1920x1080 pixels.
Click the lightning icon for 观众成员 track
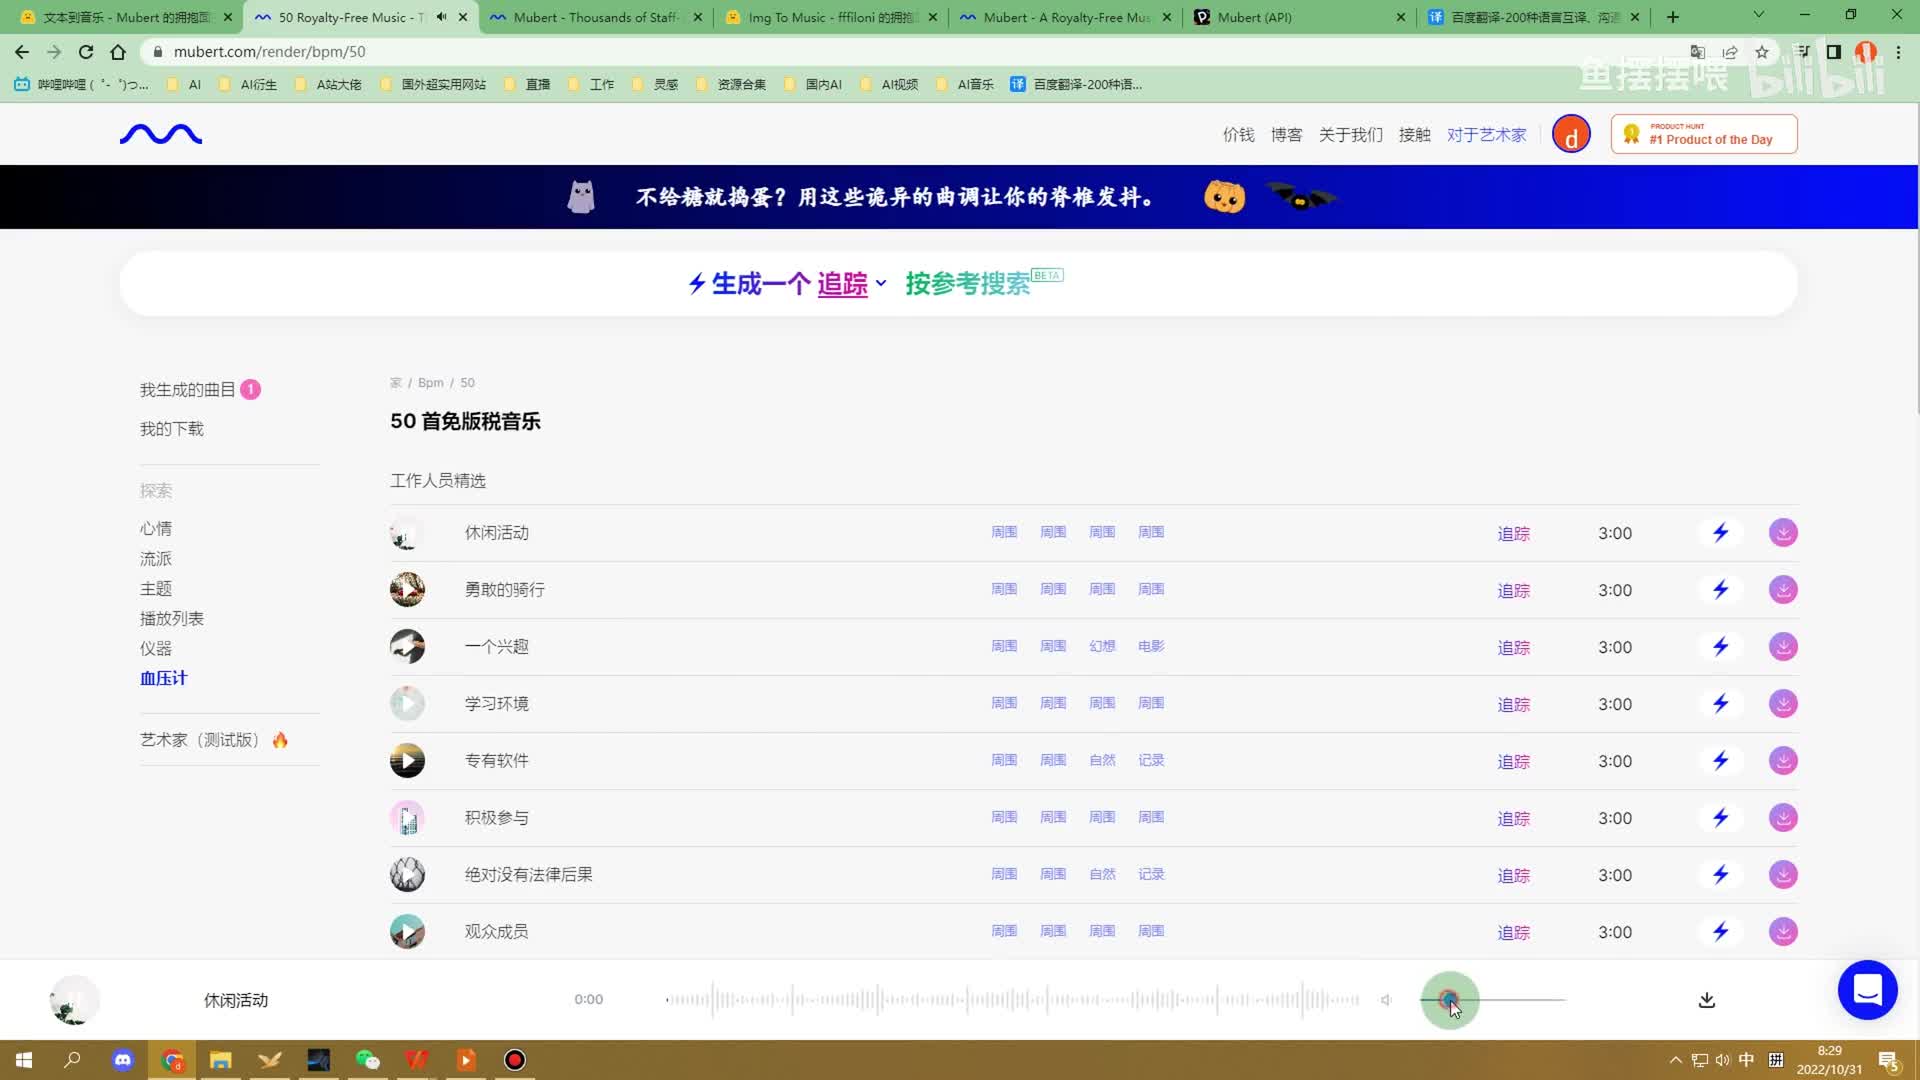[1720, 932]
